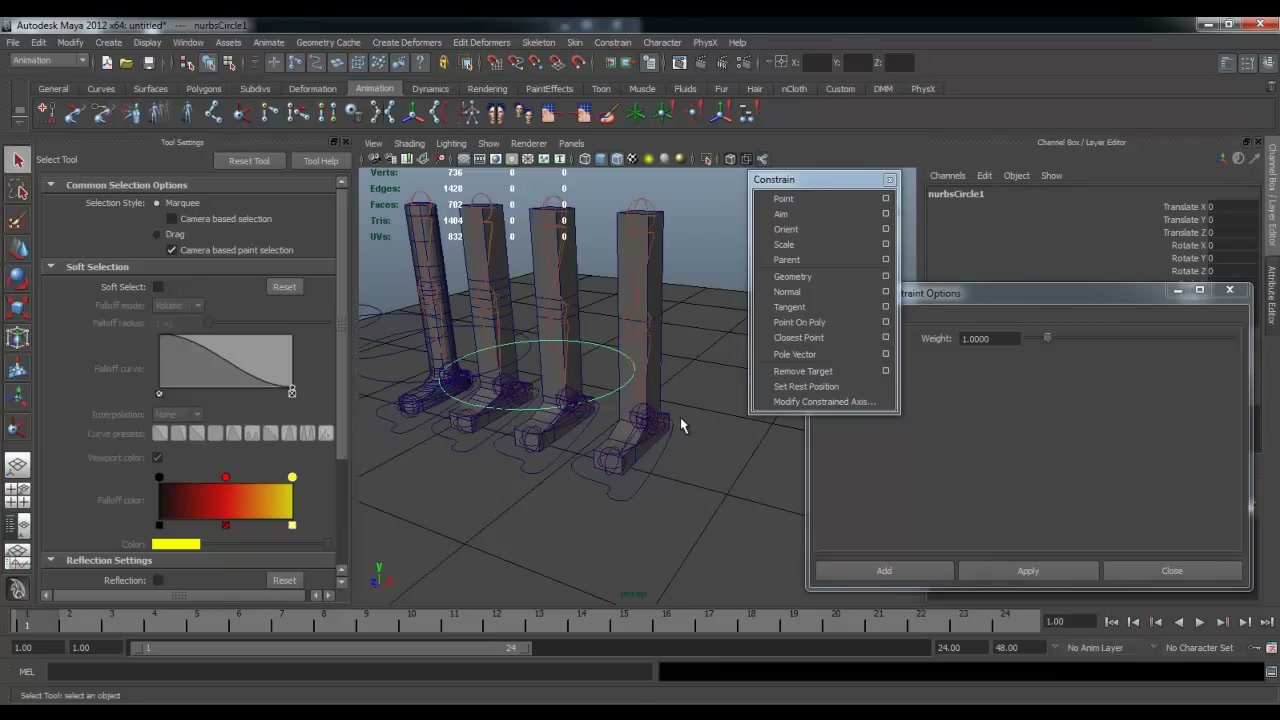Toggle Camera based paint selection checkbox
The image size is (1280, 720).
click(172, 250)
